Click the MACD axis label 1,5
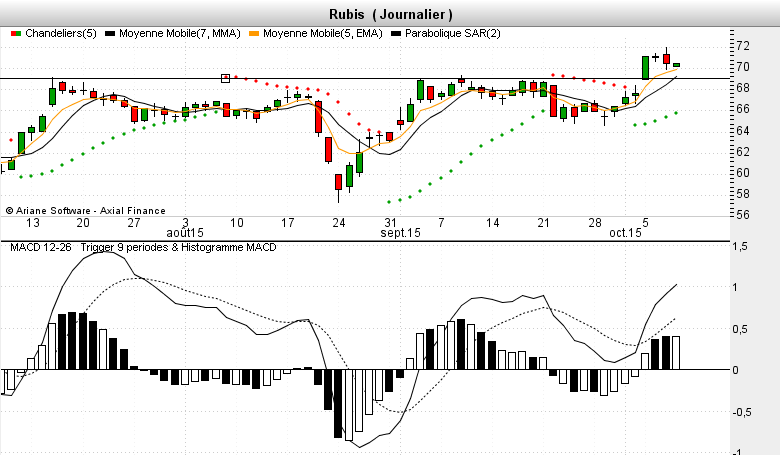 point(740,246)
